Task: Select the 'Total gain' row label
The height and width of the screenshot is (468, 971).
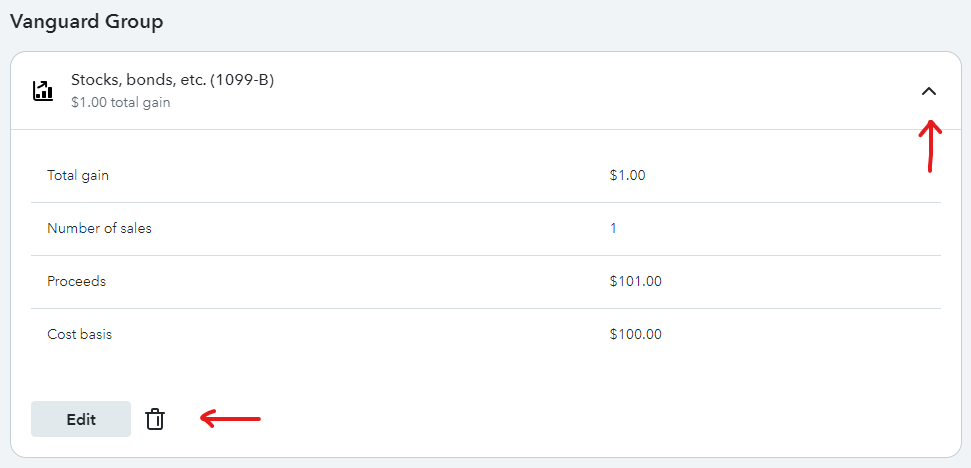Action: pos(78,176)
